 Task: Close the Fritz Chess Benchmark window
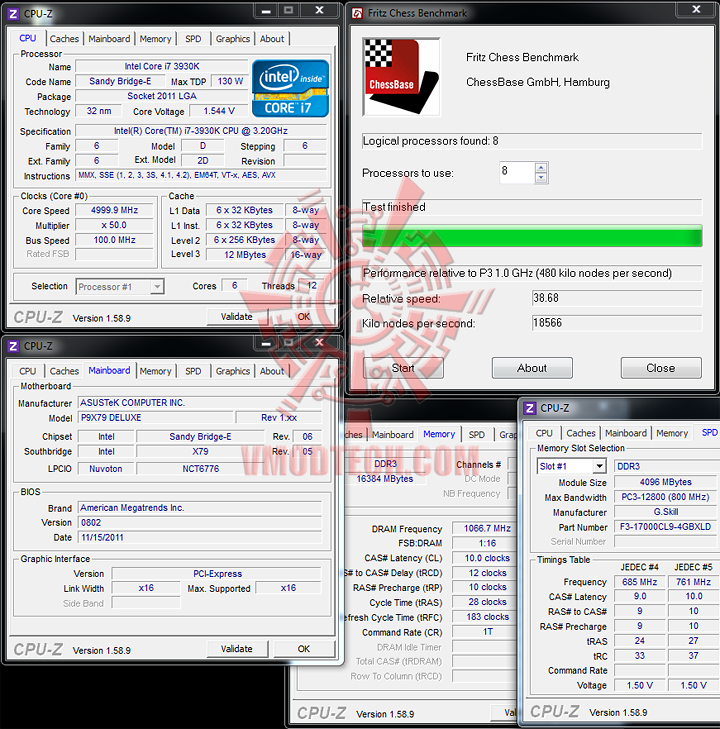696,9
